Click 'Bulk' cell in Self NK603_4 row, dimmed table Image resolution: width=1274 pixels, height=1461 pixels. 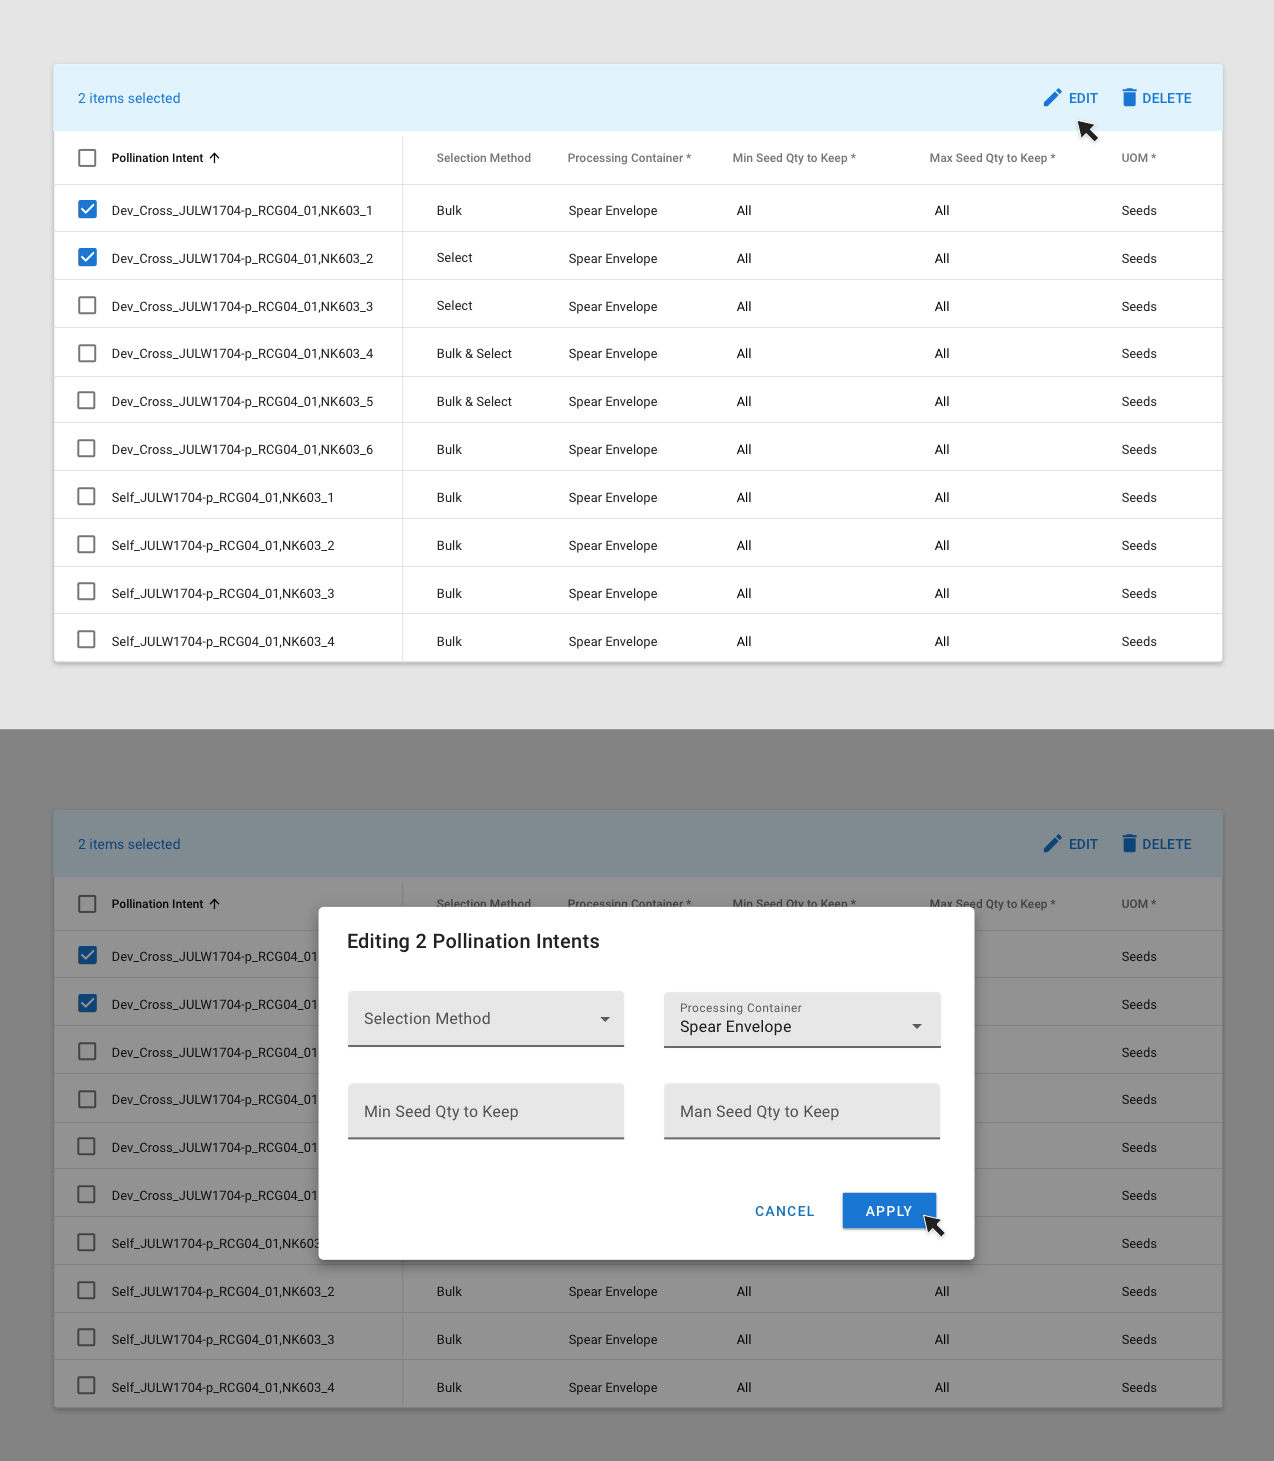(449, 1388)
